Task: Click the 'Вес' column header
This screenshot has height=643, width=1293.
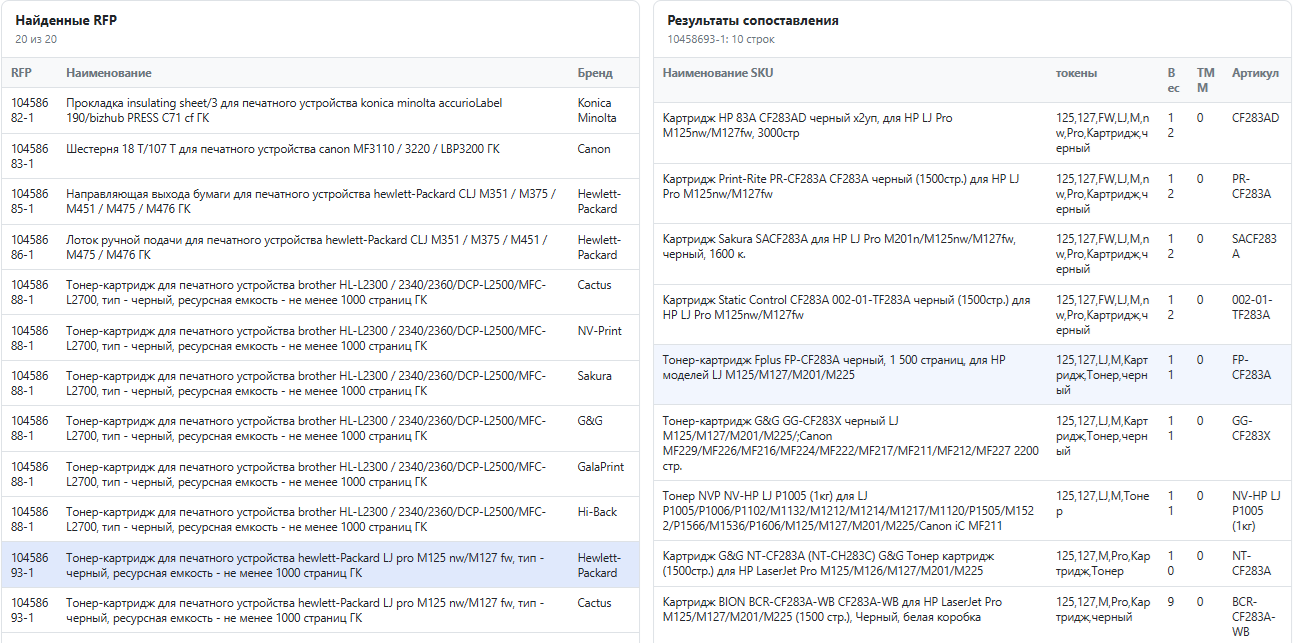Action: pyautogui.click(x=1173, y=80)
